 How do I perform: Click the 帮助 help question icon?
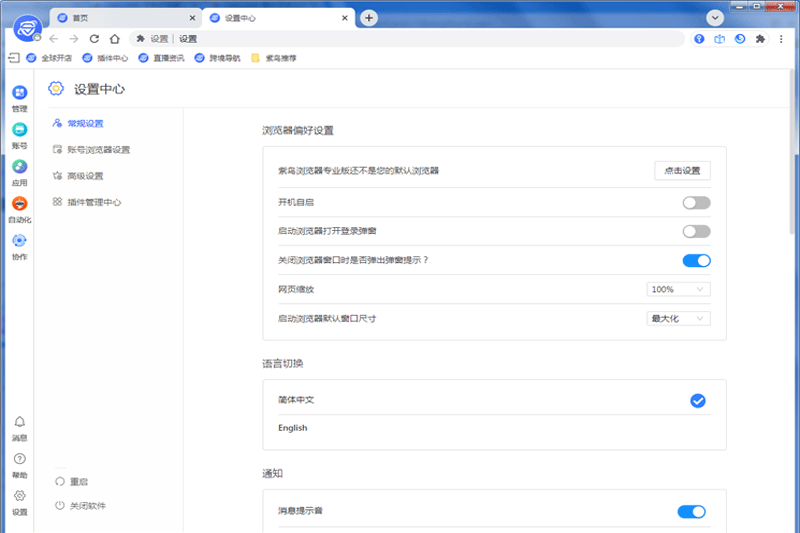coord(19,461)
